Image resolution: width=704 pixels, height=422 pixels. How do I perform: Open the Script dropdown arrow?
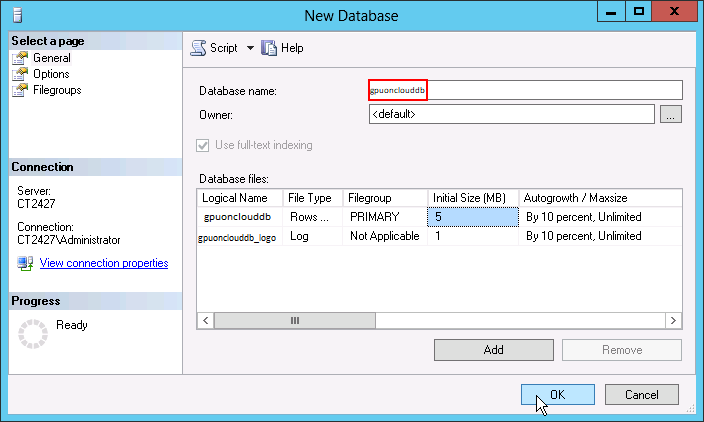[250, 48]
